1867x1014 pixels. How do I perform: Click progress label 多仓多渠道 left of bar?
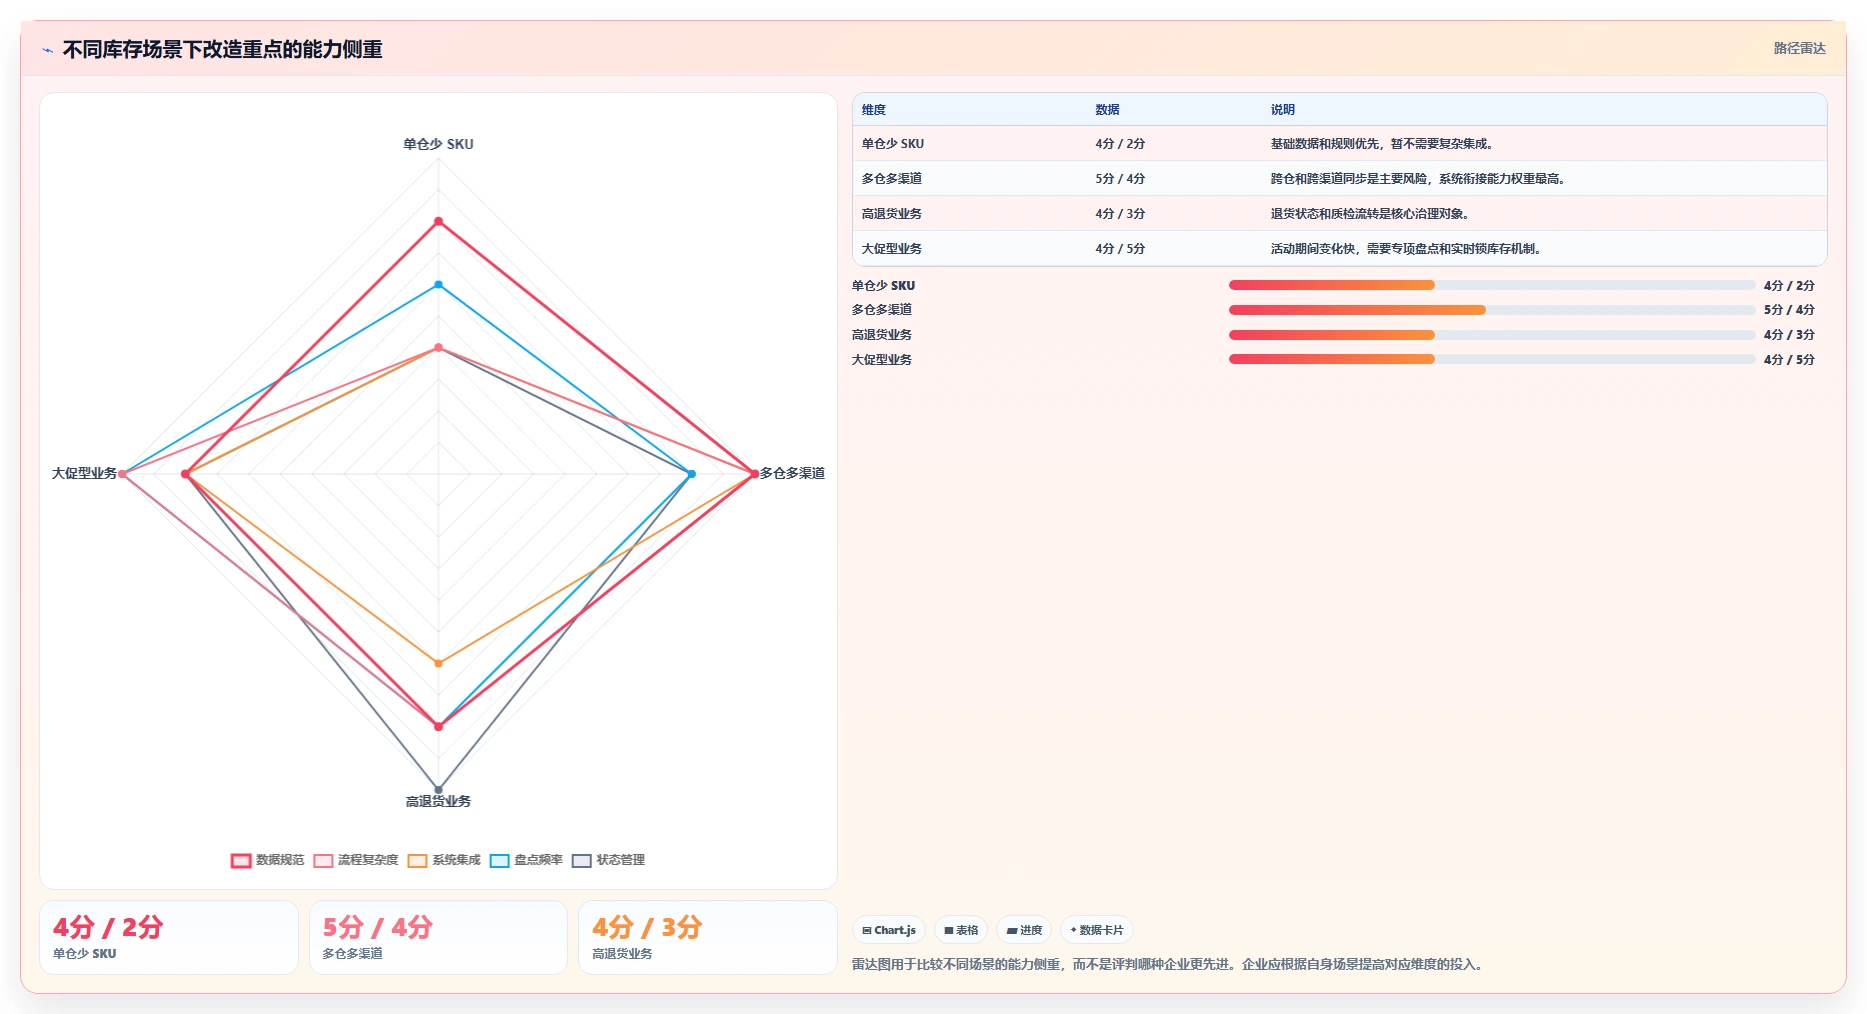pos(882,310)
